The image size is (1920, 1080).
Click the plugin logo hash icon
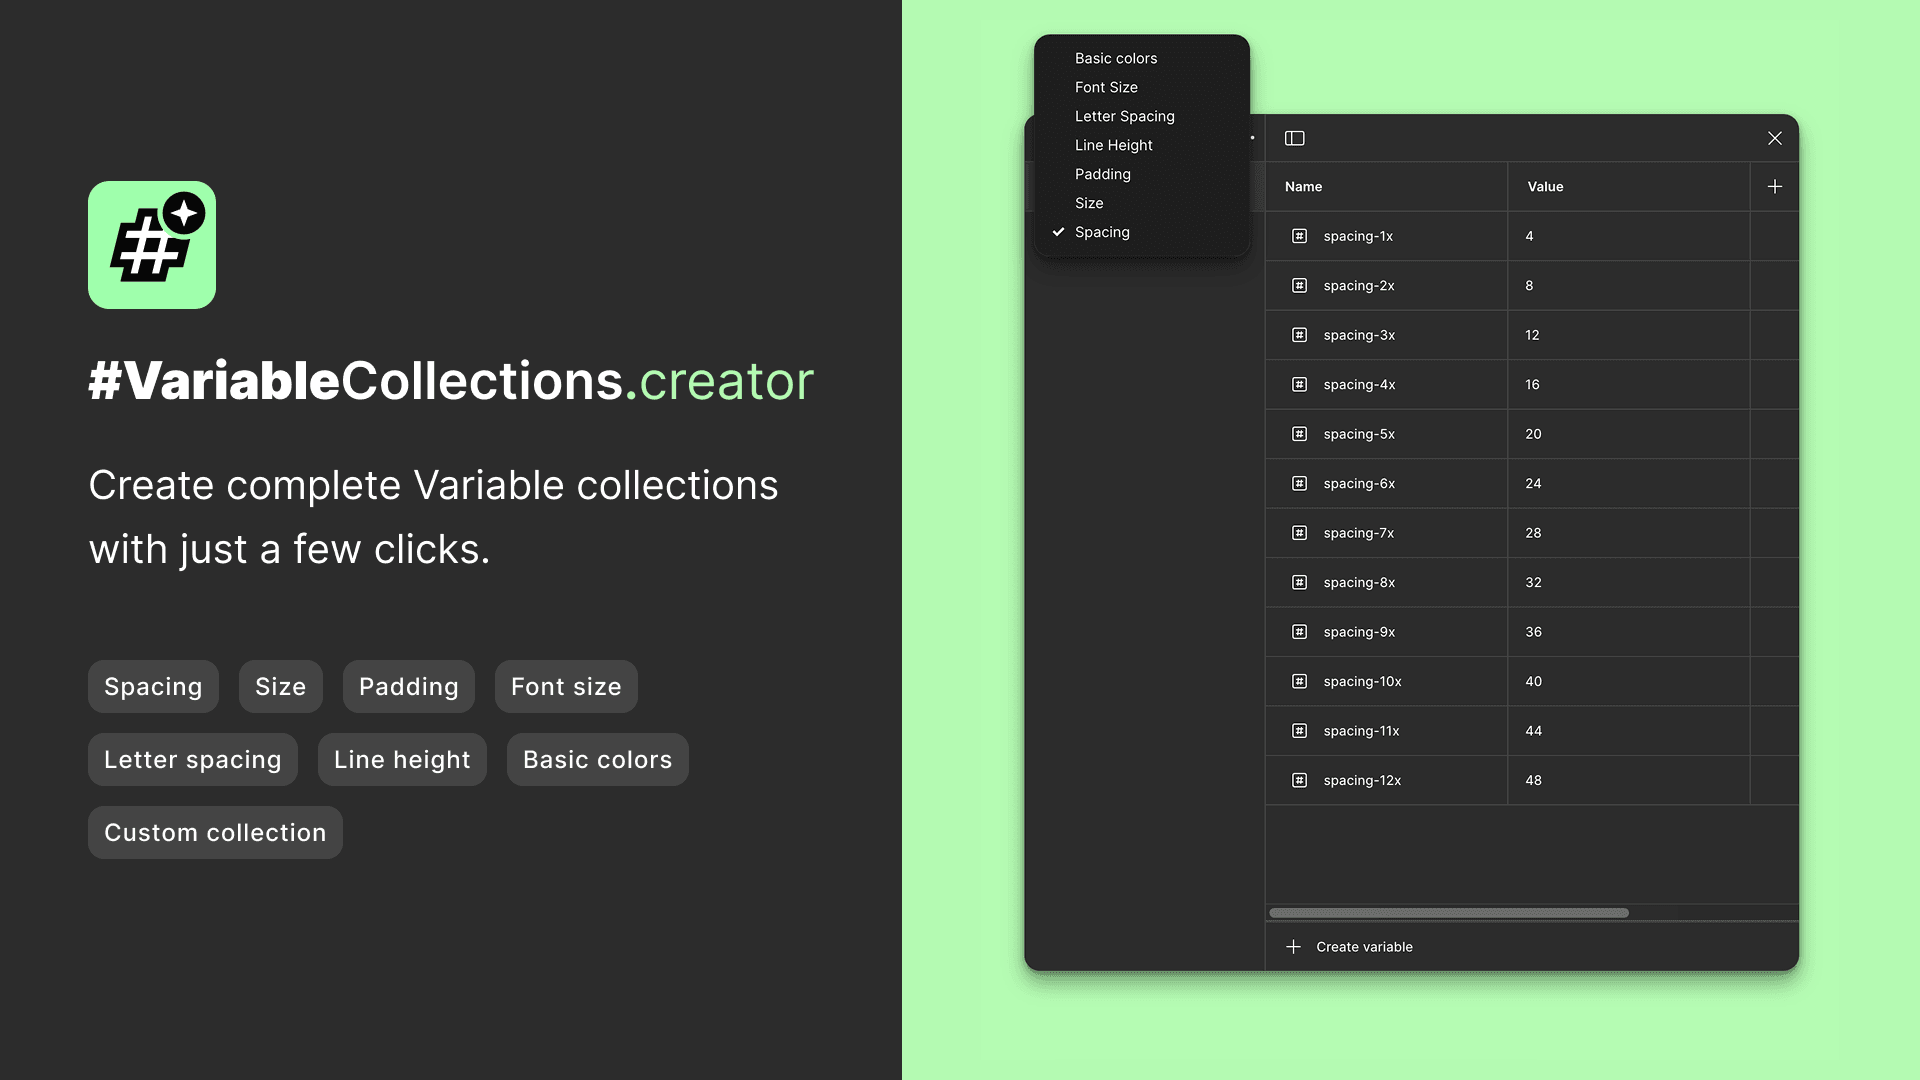(x=152, y=245)
